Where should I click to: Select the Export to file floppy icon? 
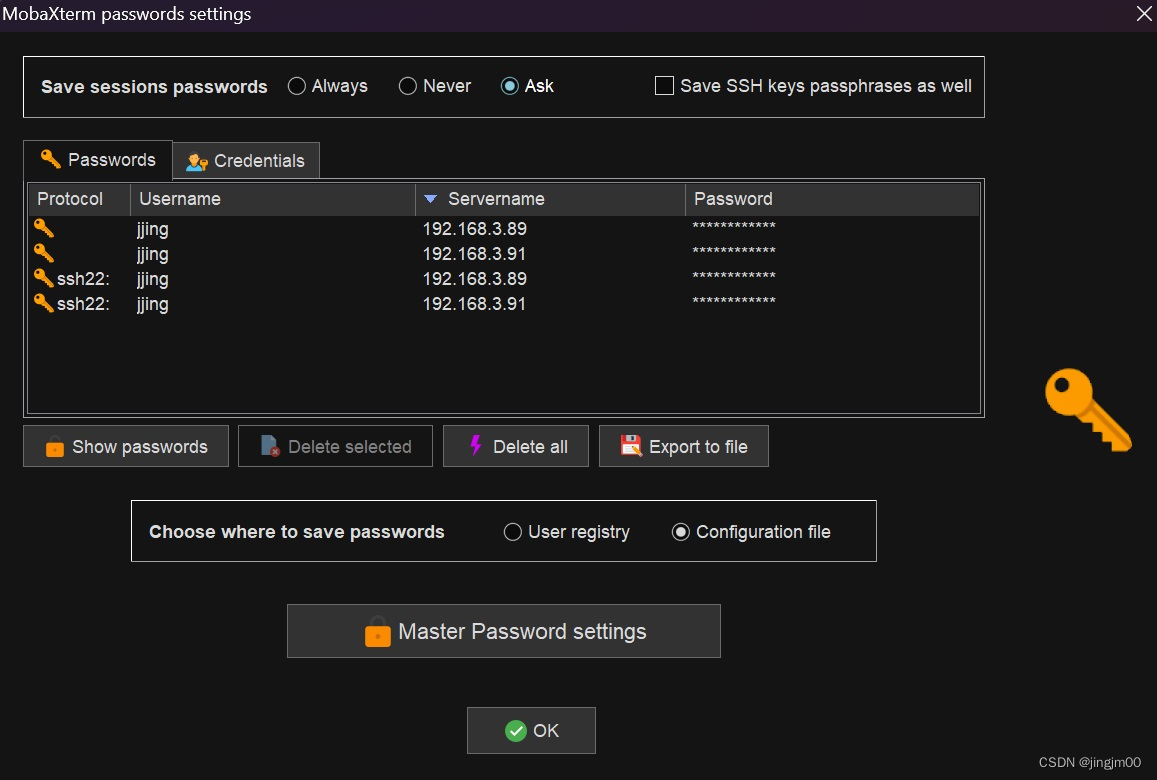[x=631, y=447]
